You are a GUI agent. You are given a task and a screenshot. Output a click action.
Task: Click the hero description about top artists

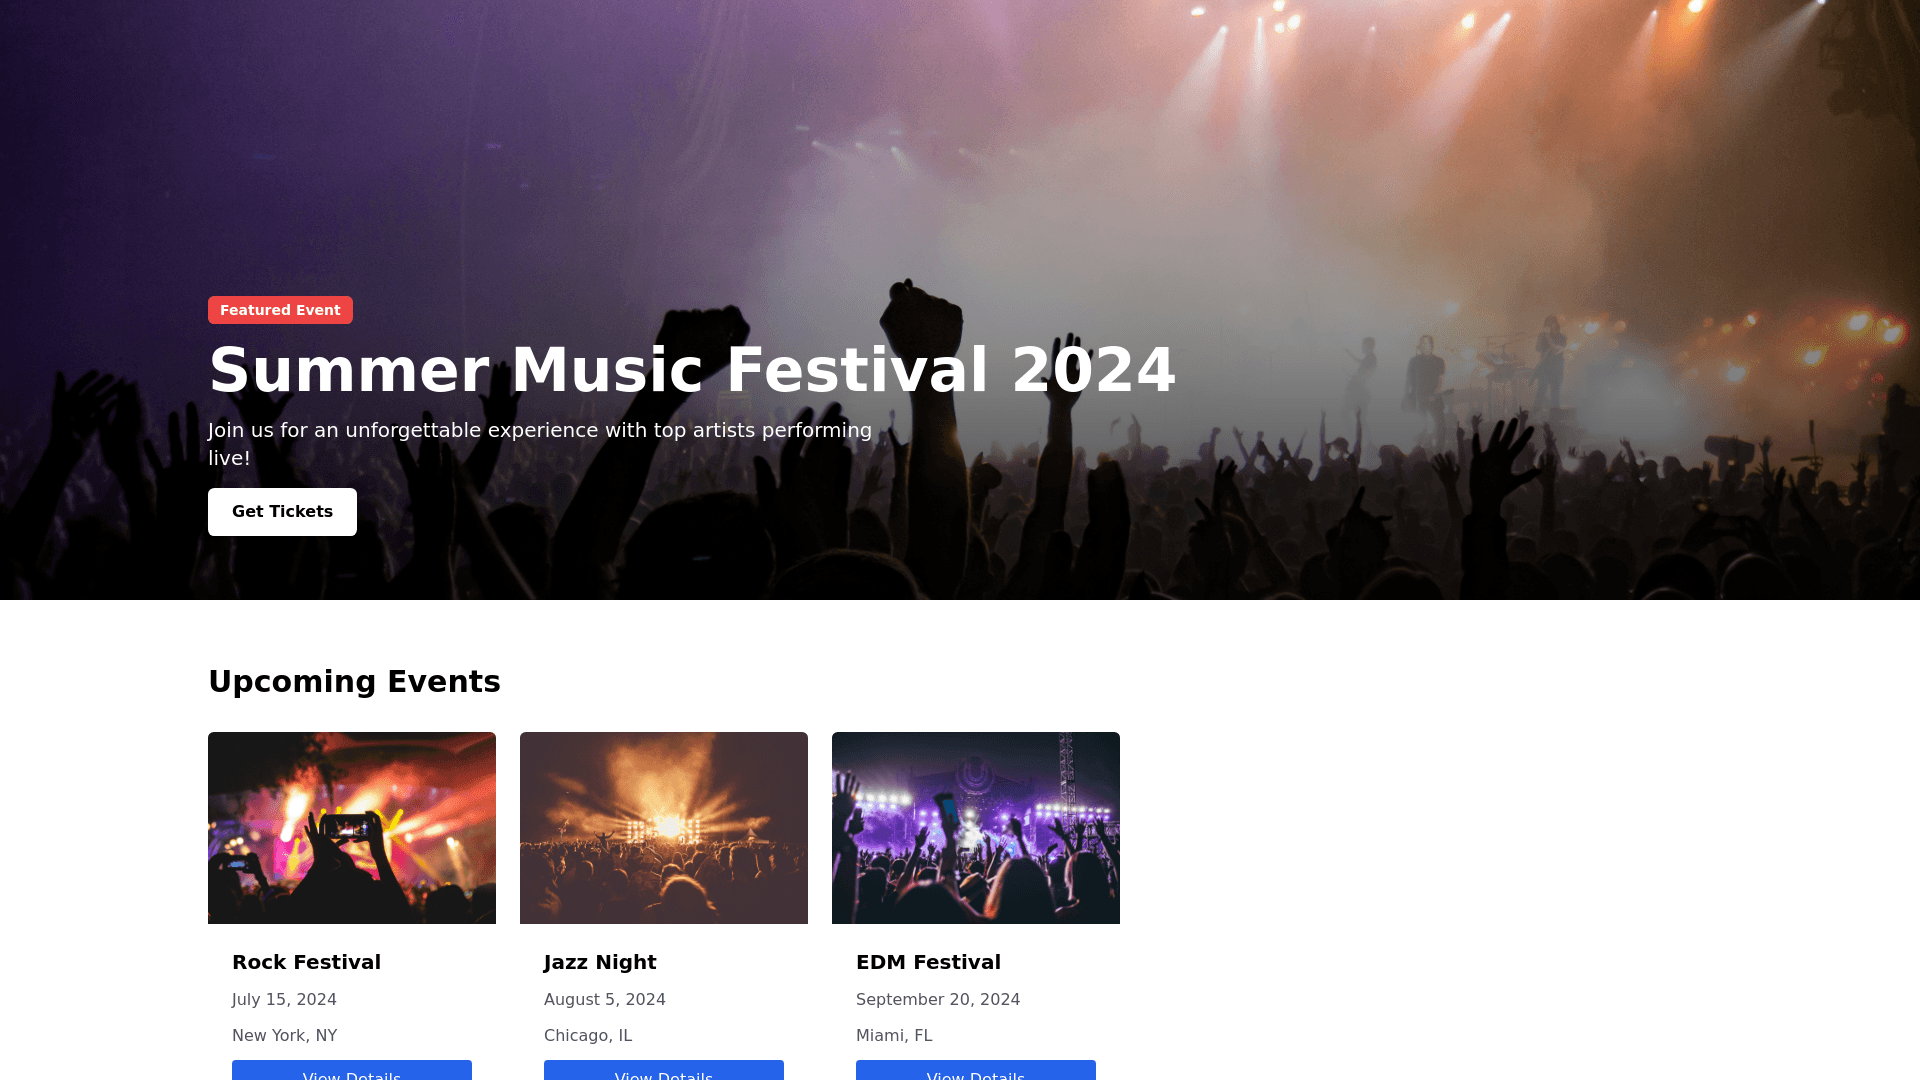tap(540, 444)
